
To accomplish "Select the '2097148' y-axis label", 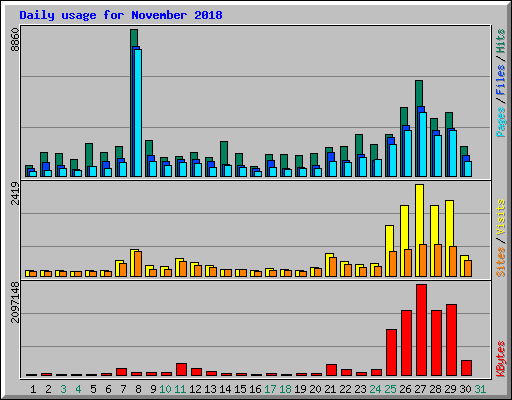I will (15, 302).
